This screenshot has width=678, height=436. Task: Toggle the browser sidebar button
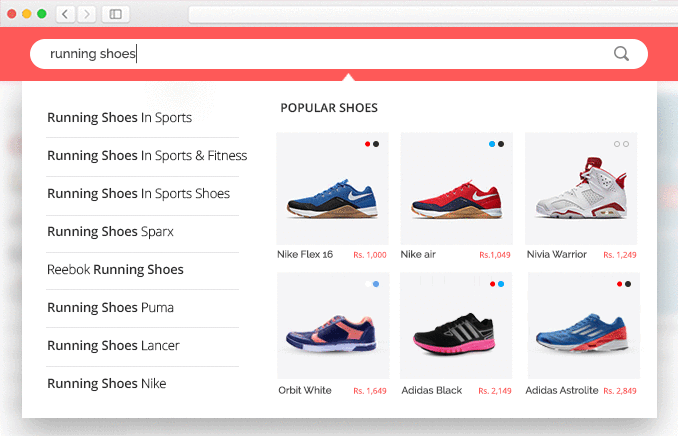click(x=115, y=14)
